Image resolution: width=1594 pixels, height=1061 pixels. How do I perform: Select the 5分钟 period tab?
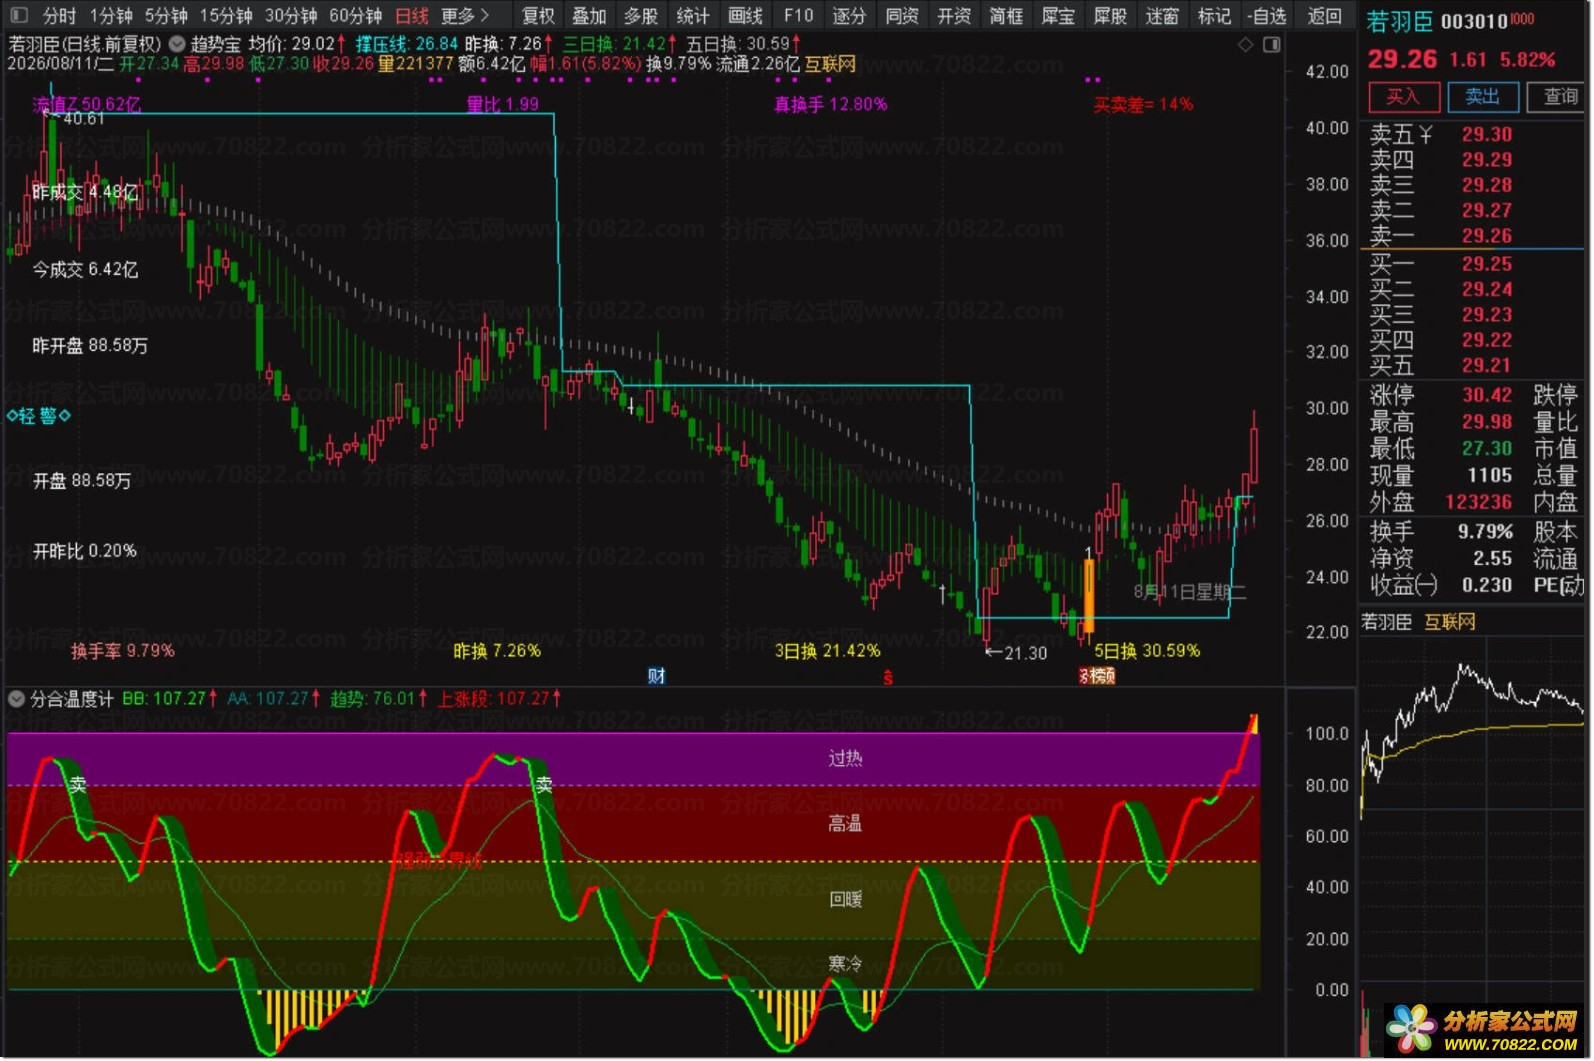coord(166,16)
